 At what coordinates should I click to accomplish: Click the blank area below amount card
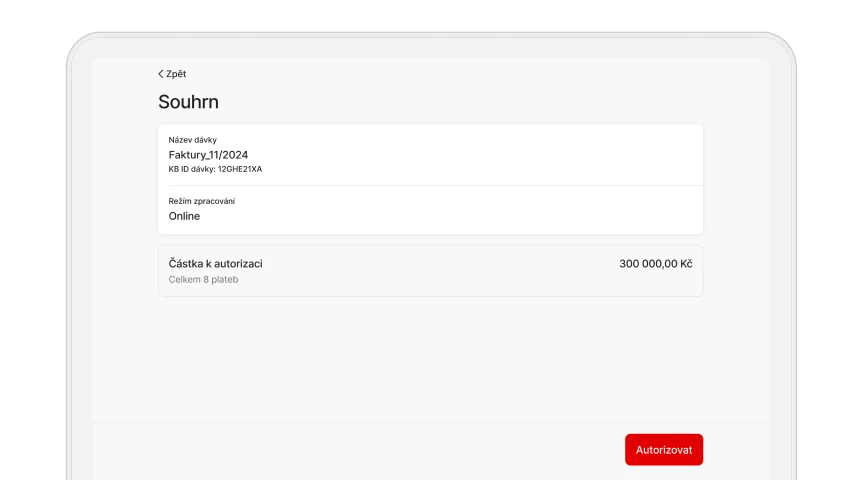(x=430, y=360)
